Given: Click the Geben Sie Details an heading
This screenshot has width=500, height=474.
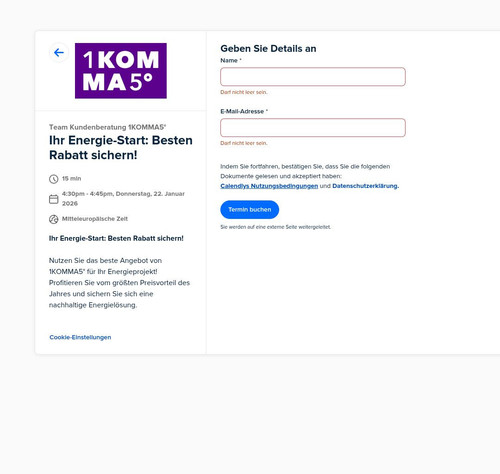Looking at the screenshot, I should click(x=268, y=49).
